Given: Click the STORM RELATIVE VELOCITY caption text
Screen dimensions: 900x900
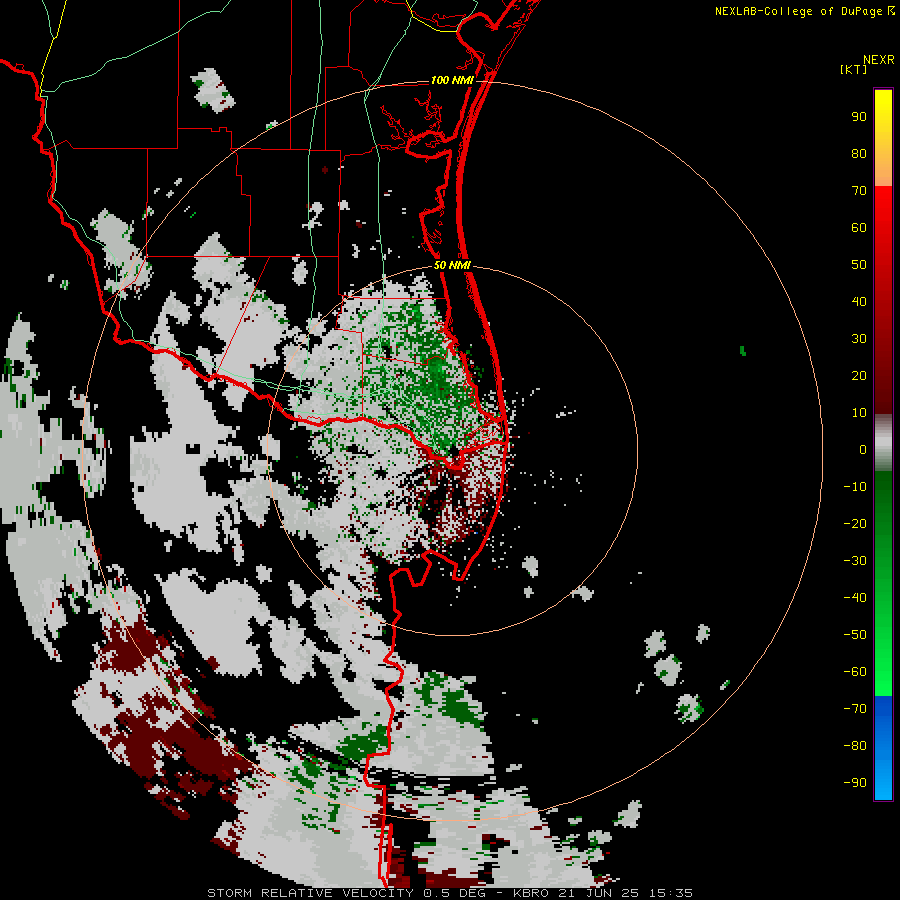Looking at the screenshot, I should pos(310,893).
